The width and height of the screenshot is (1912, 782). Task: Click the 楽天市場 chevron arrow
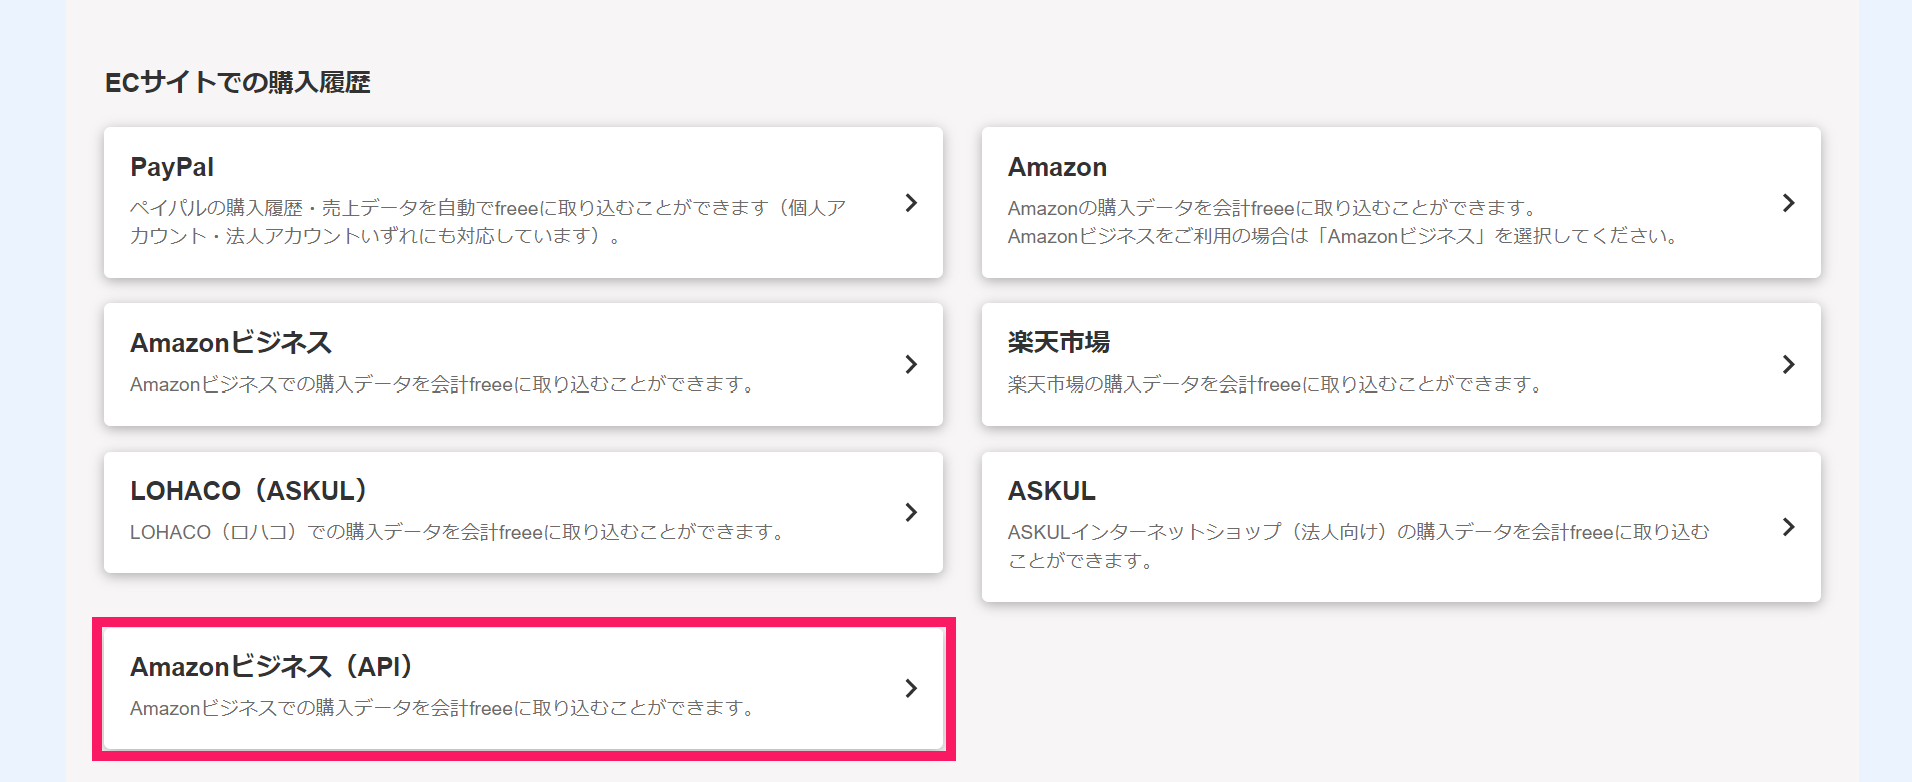point(1789,365)
